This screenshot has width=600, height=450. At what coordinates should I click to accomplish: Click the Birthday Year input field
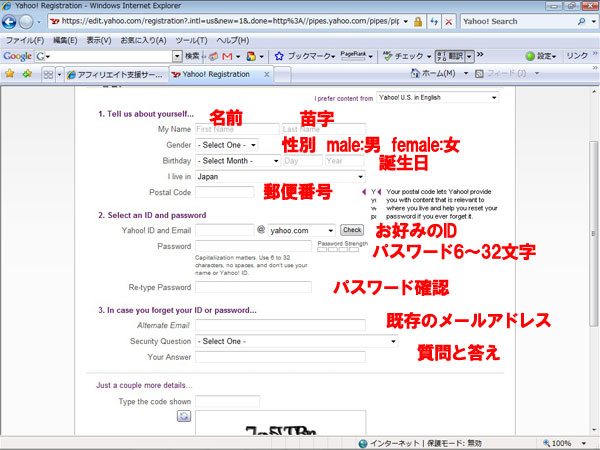344,161
